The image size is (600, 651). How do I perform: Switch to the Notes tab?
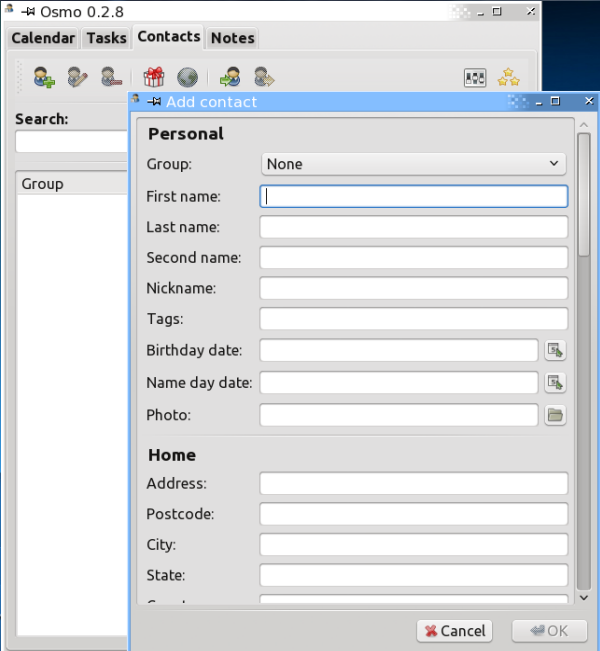click(x=233, y=38)
